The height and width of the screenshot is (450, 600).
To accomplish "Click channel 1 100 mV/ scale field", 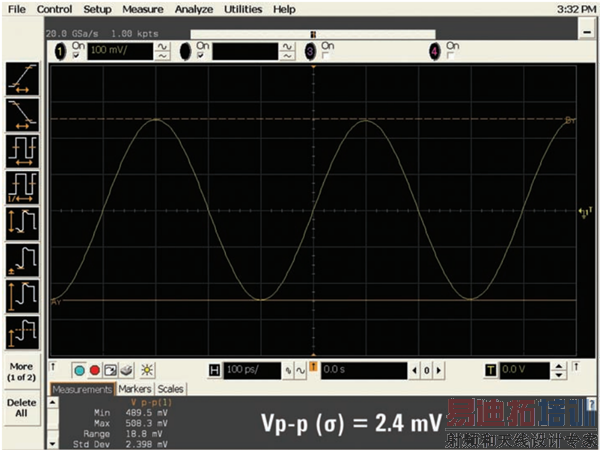I will pos(120,51).
